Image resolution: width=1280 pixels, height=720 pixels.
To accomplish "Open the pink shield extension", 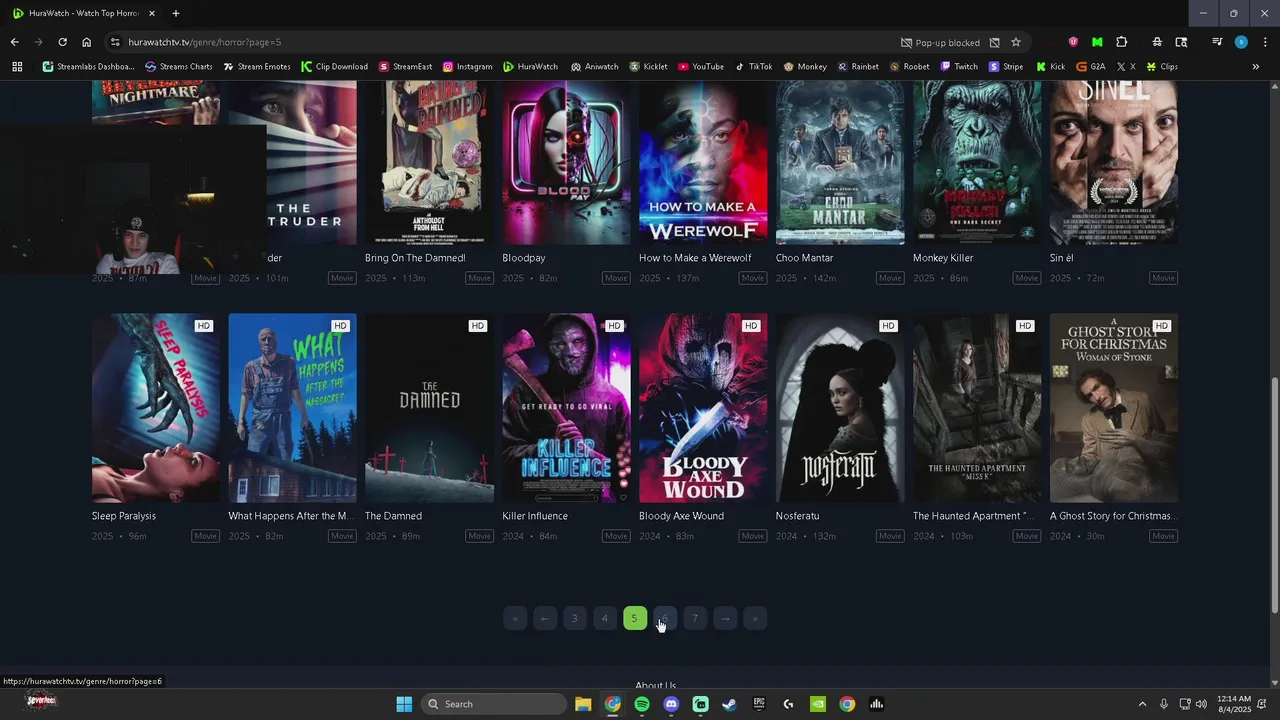I will point(1073,42).
